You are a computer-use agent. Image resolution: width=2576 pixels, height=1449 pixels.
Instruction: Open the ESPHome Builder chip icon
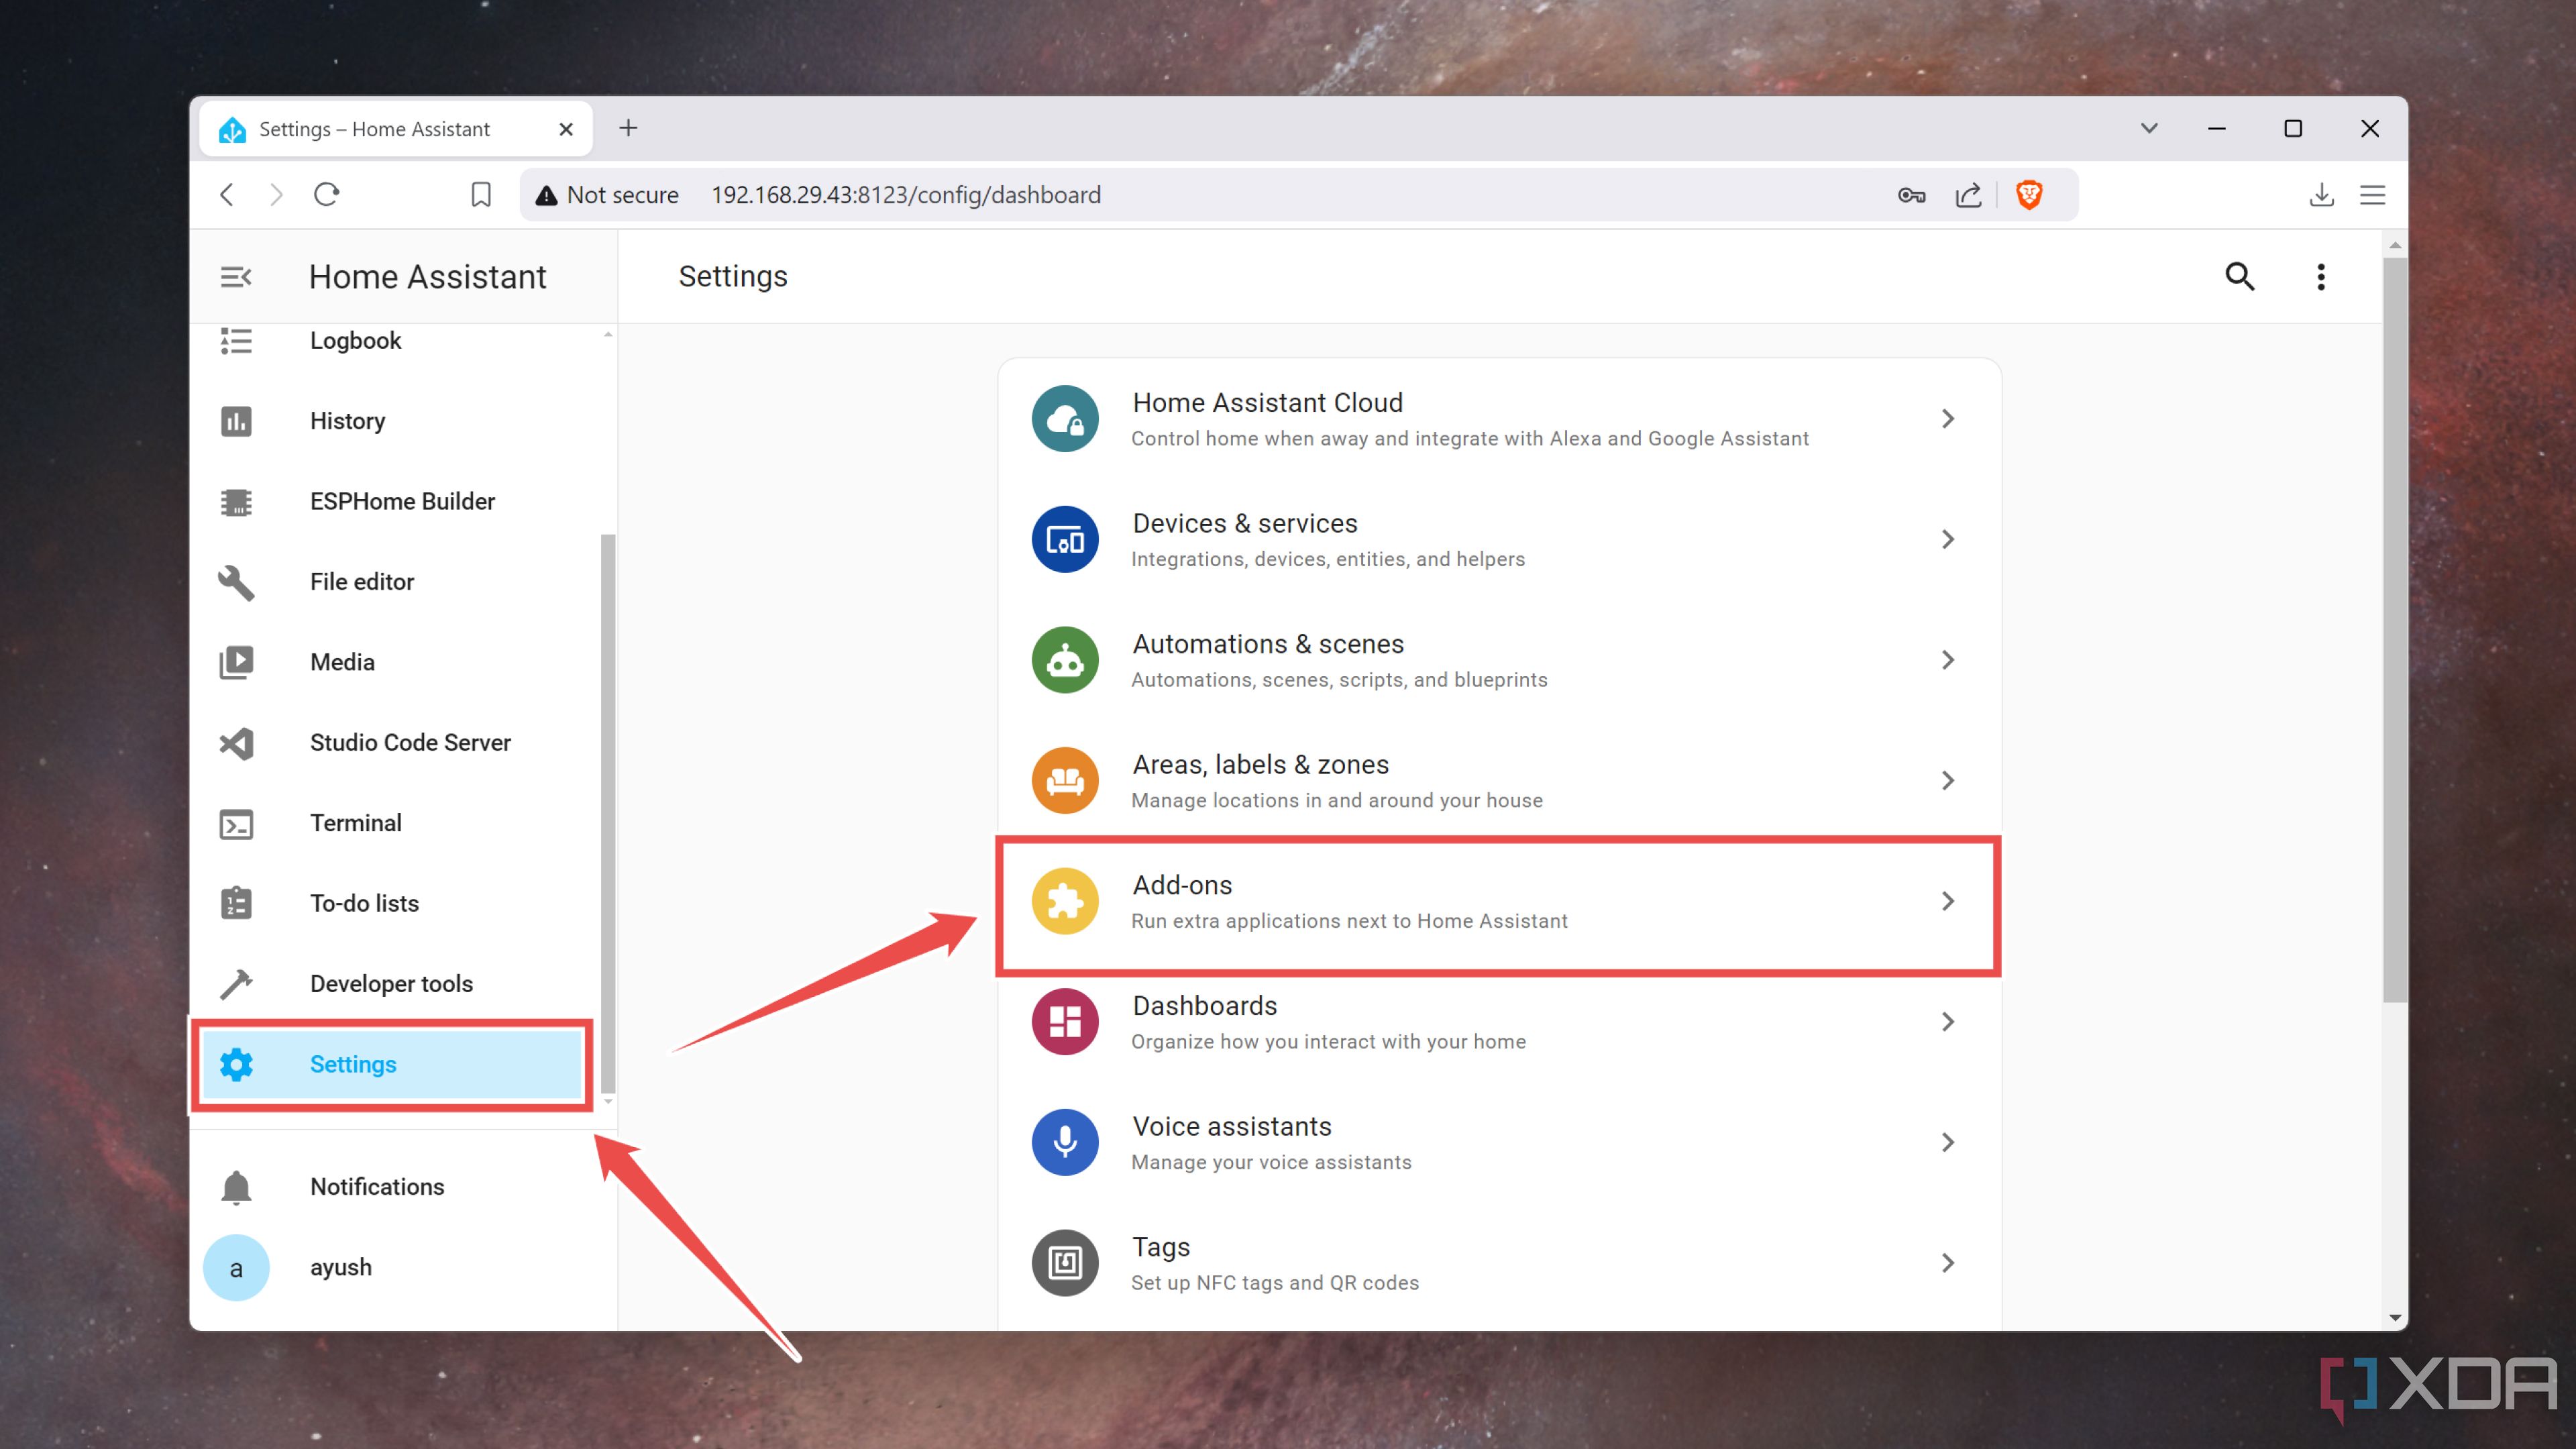click(236, 502)
